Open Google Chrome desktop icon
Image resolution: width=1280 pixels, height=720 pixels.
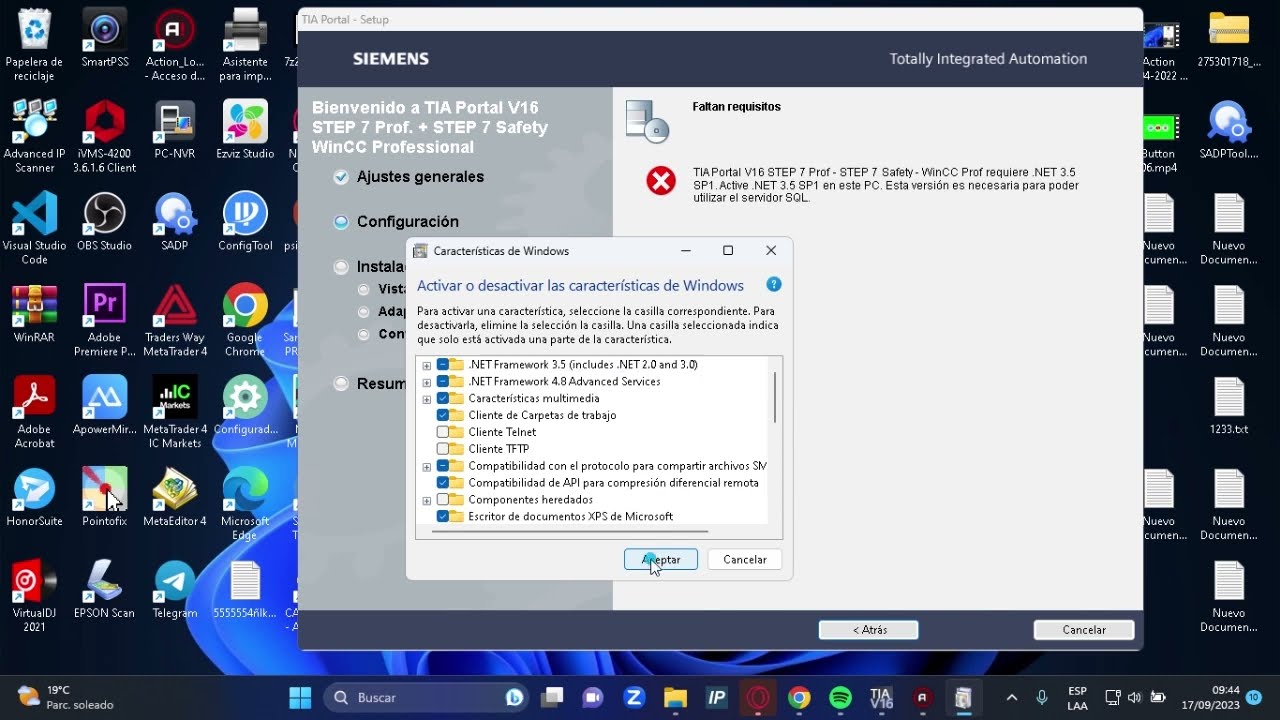click(x=245, y=321)
